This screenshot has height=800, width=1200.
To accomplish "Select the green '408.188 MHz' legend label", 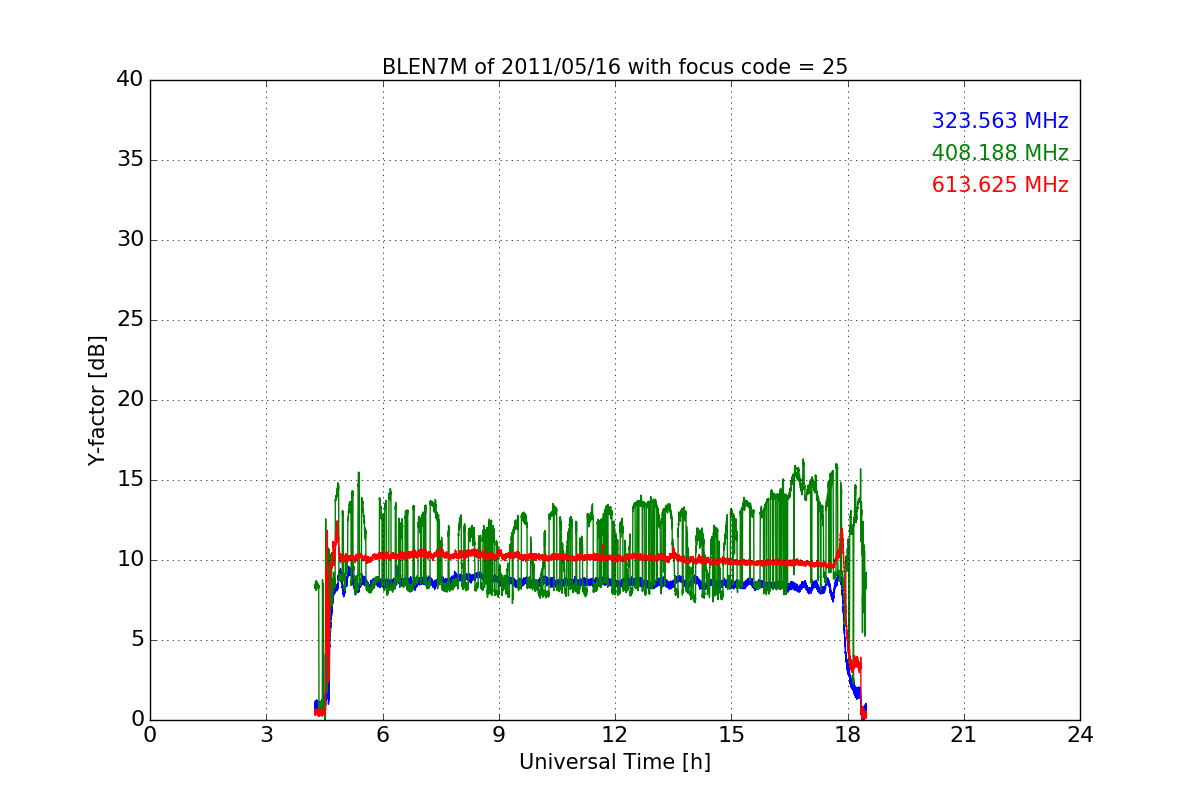I will tap(1000, 153).
